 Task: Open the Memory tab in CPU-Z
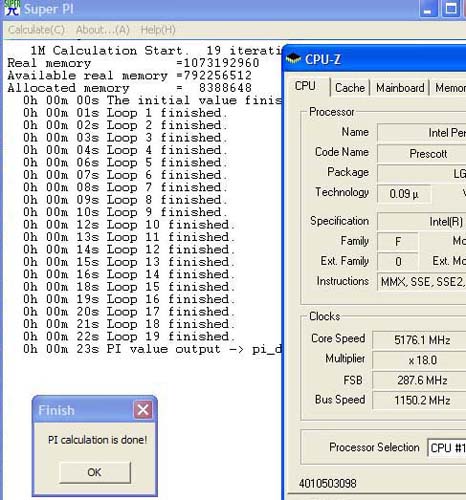(450, 88)
